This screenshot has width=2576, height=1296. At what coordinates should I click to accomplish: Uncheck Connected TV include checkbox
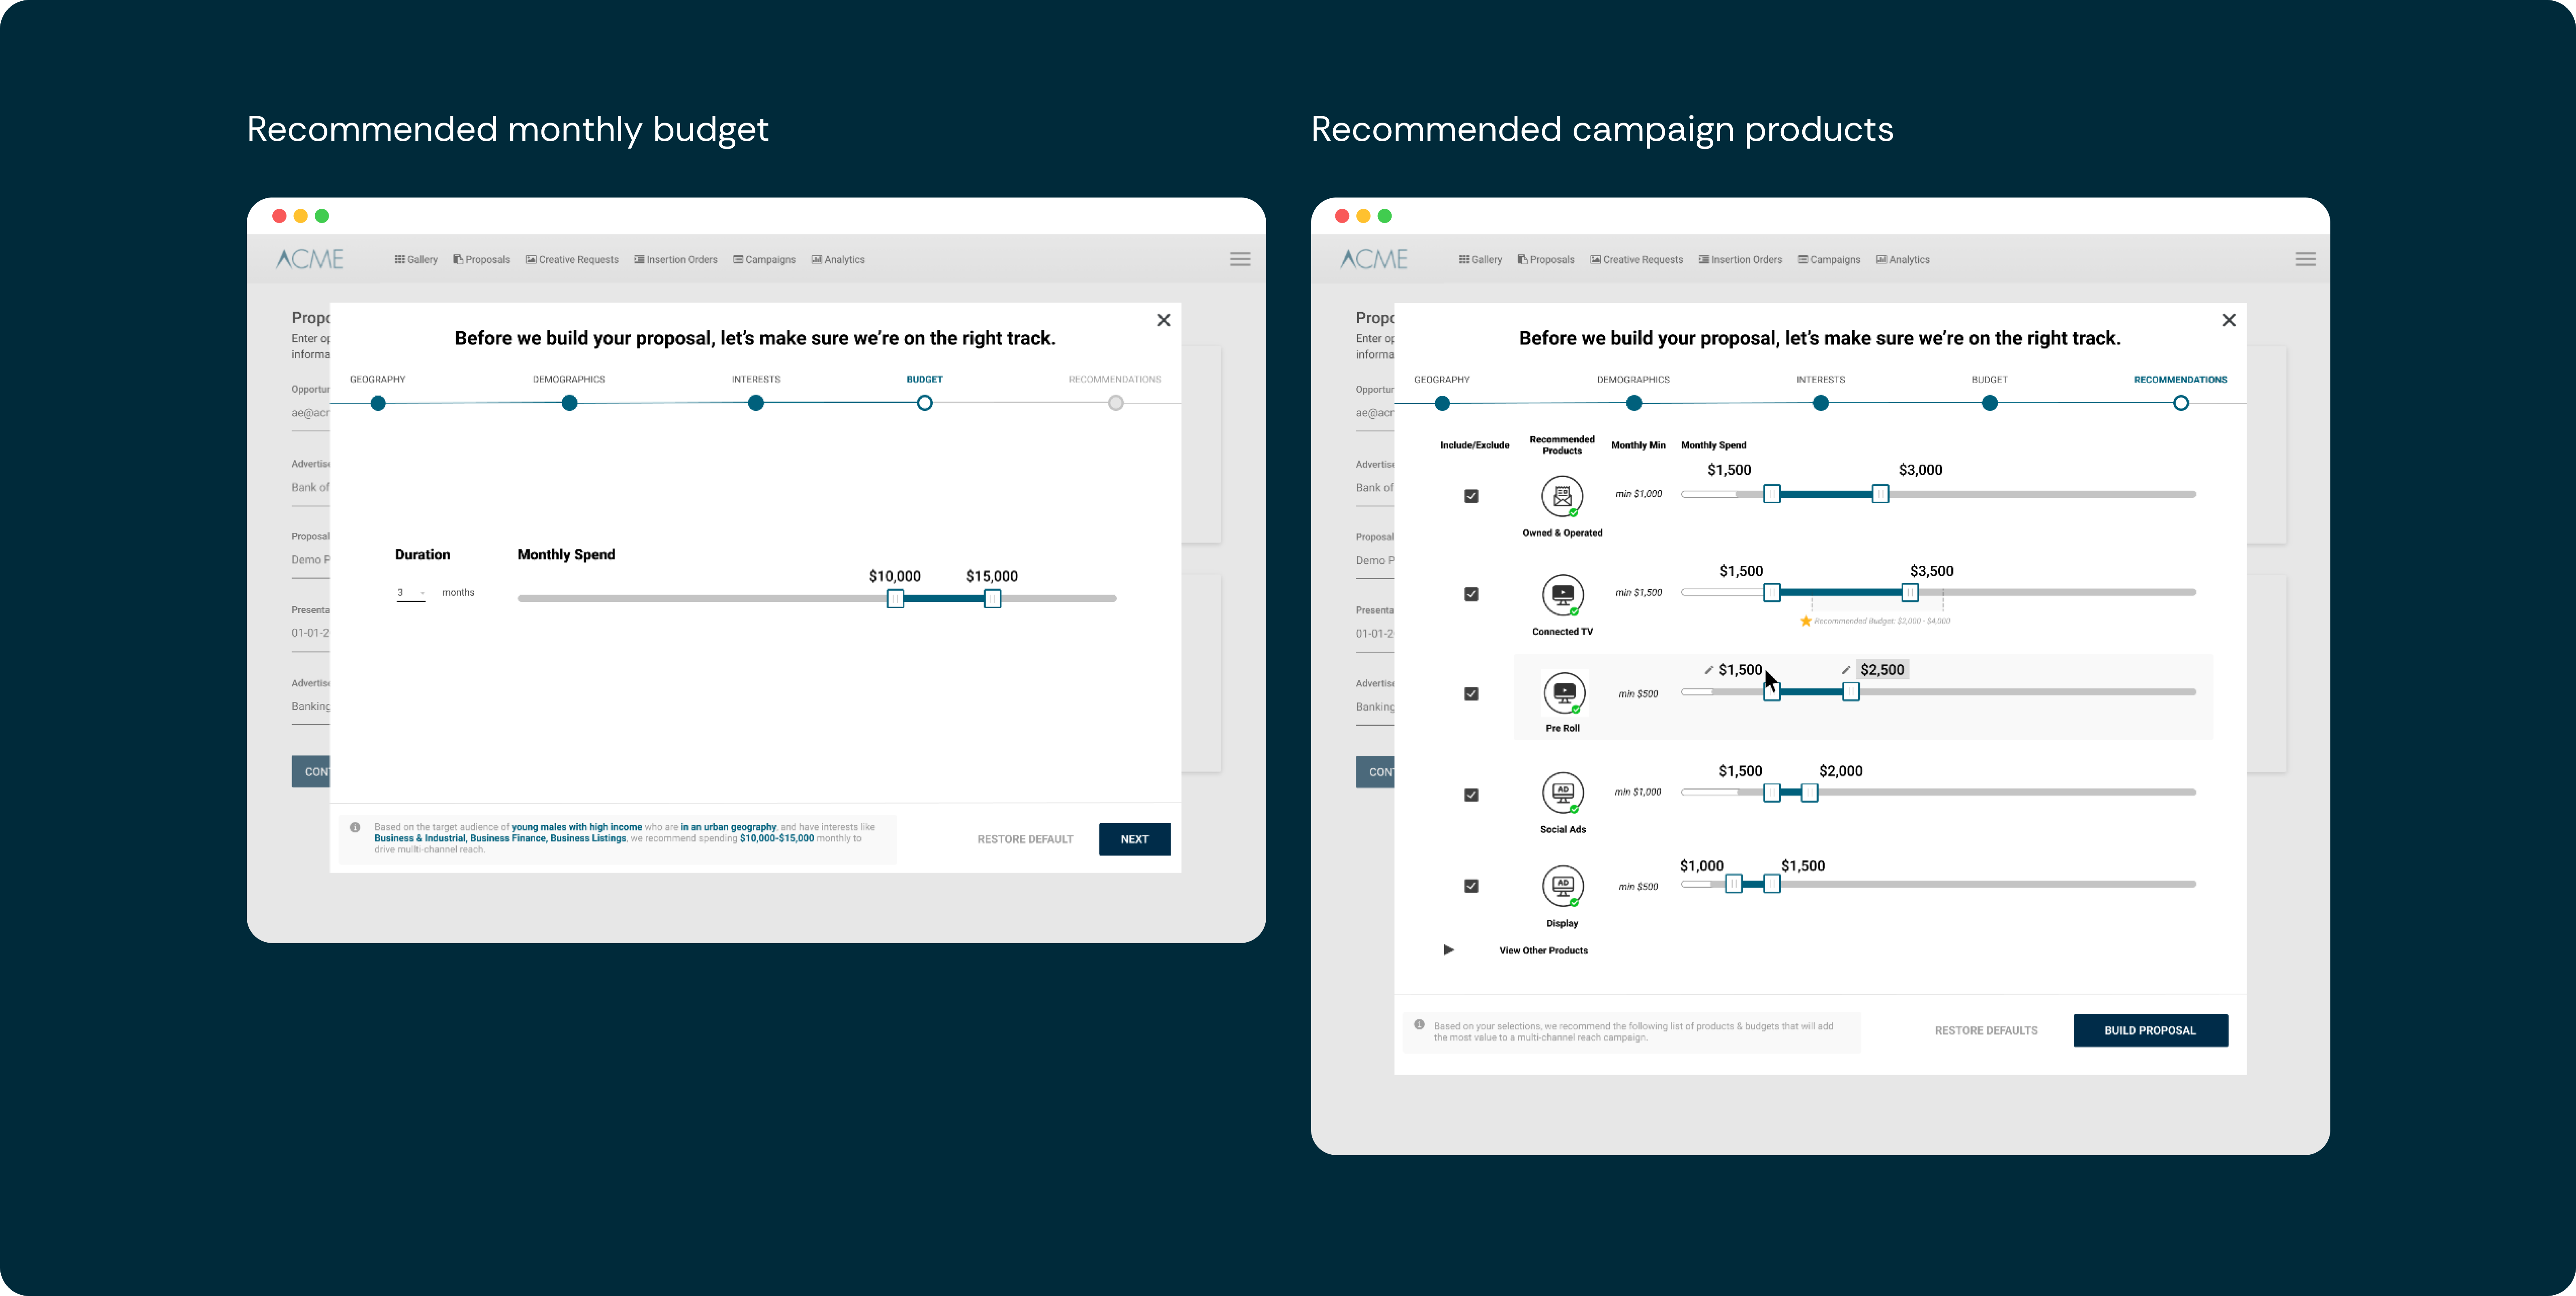click(1471, 594)
